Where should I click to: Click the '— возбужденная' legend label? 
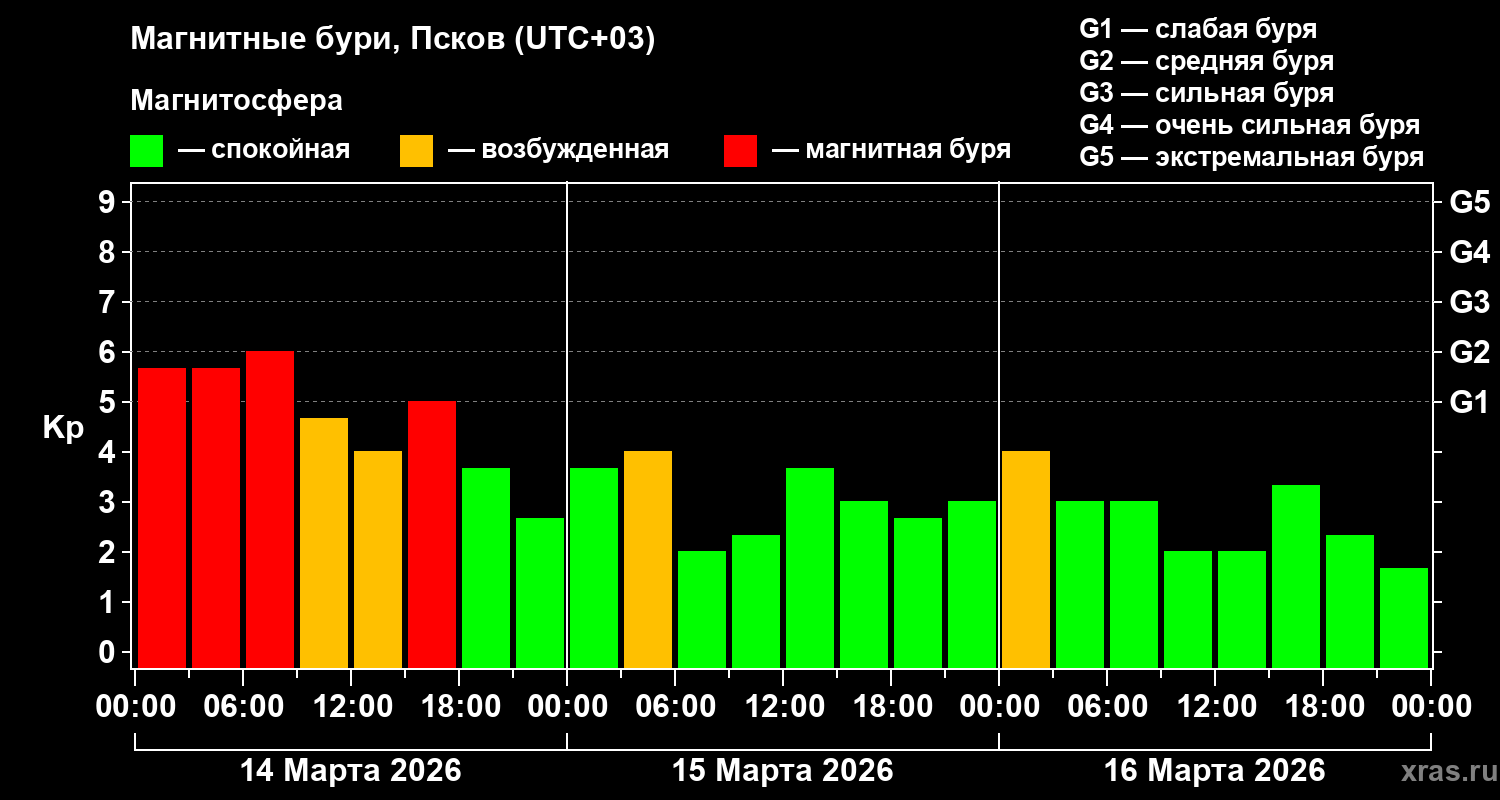point(559,150)
